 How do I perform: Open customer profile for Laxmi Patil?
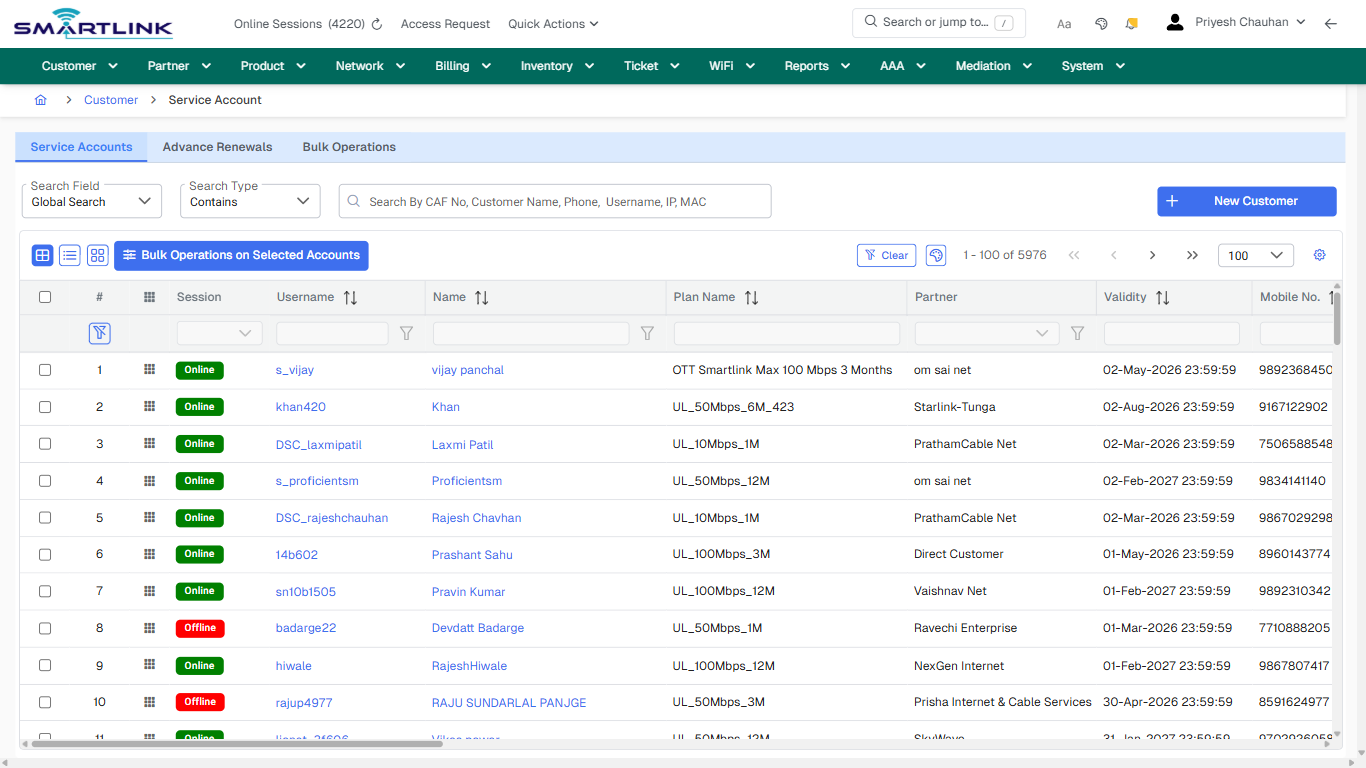pyautogui.click(x=462, y=444)
